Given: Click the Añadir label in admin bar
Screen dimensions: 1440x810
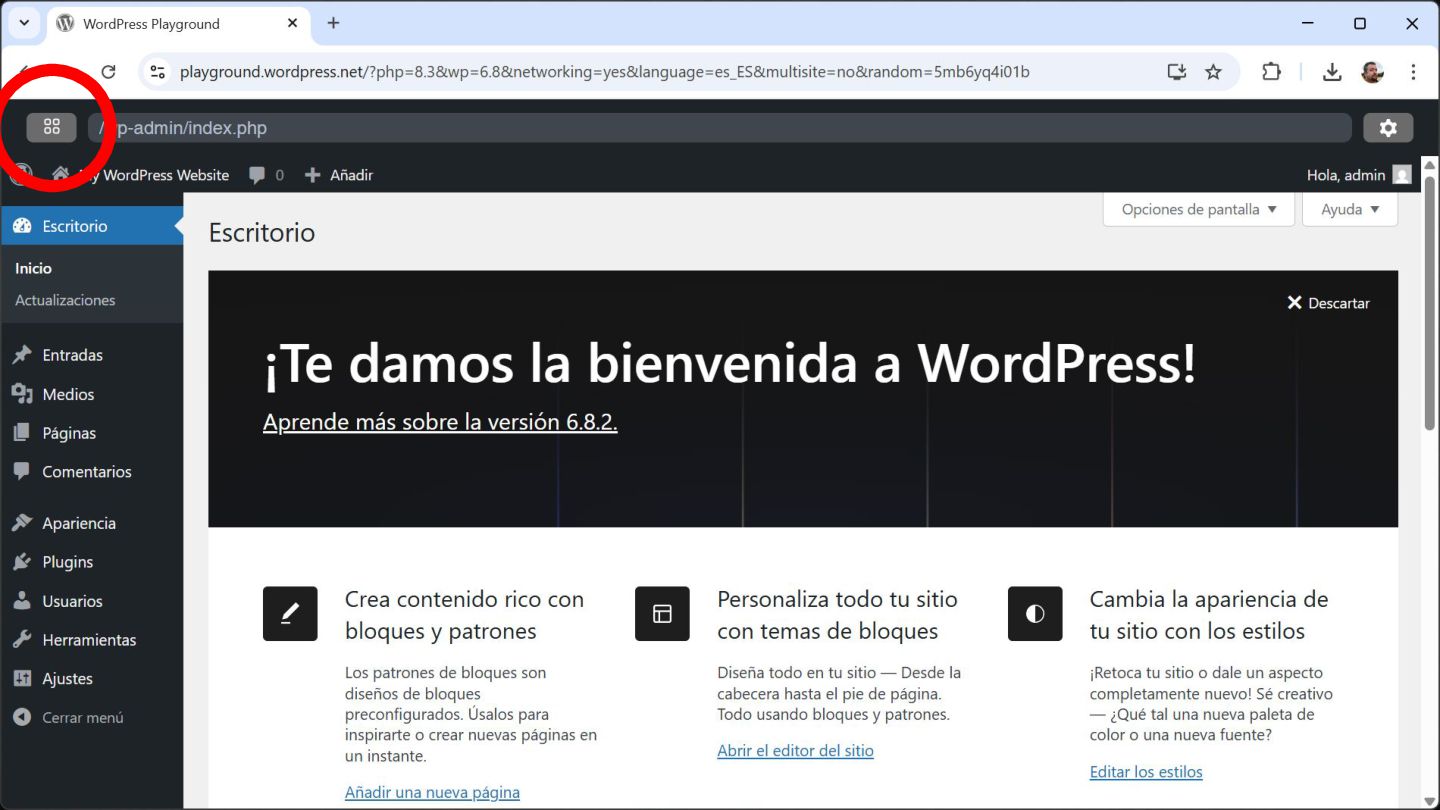Looking at the screenshot, I should (x=352, y=175).
